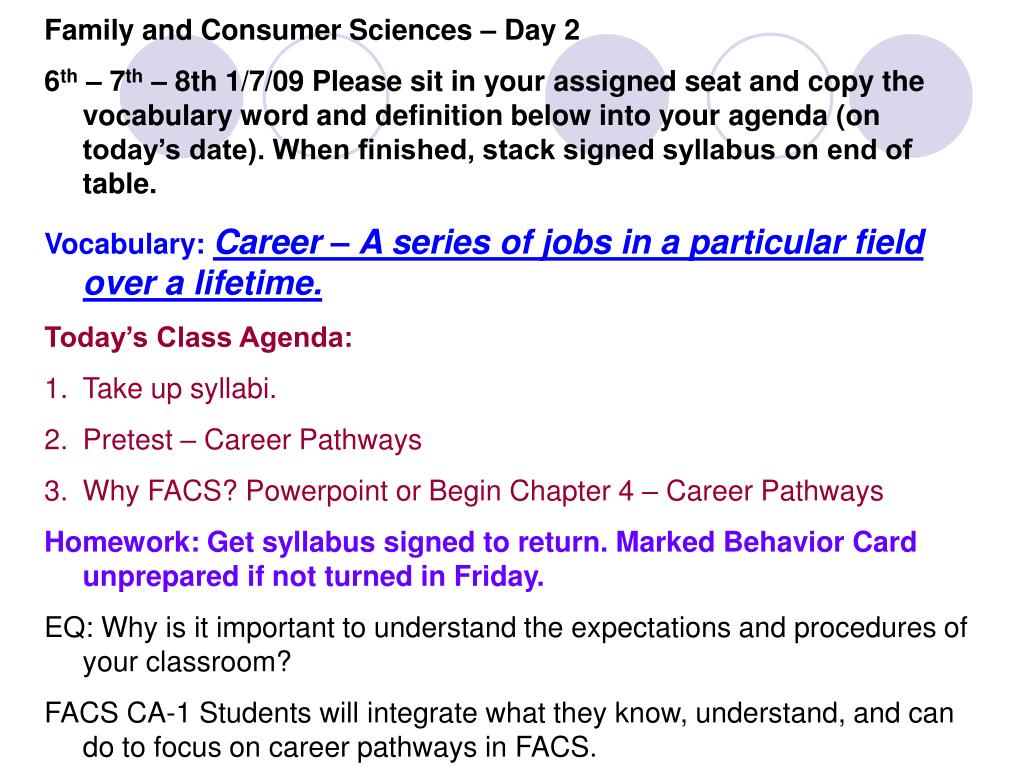Click the purple 'Homework:' line
This screenshot has height=768, width=1024.
point(481,543)
